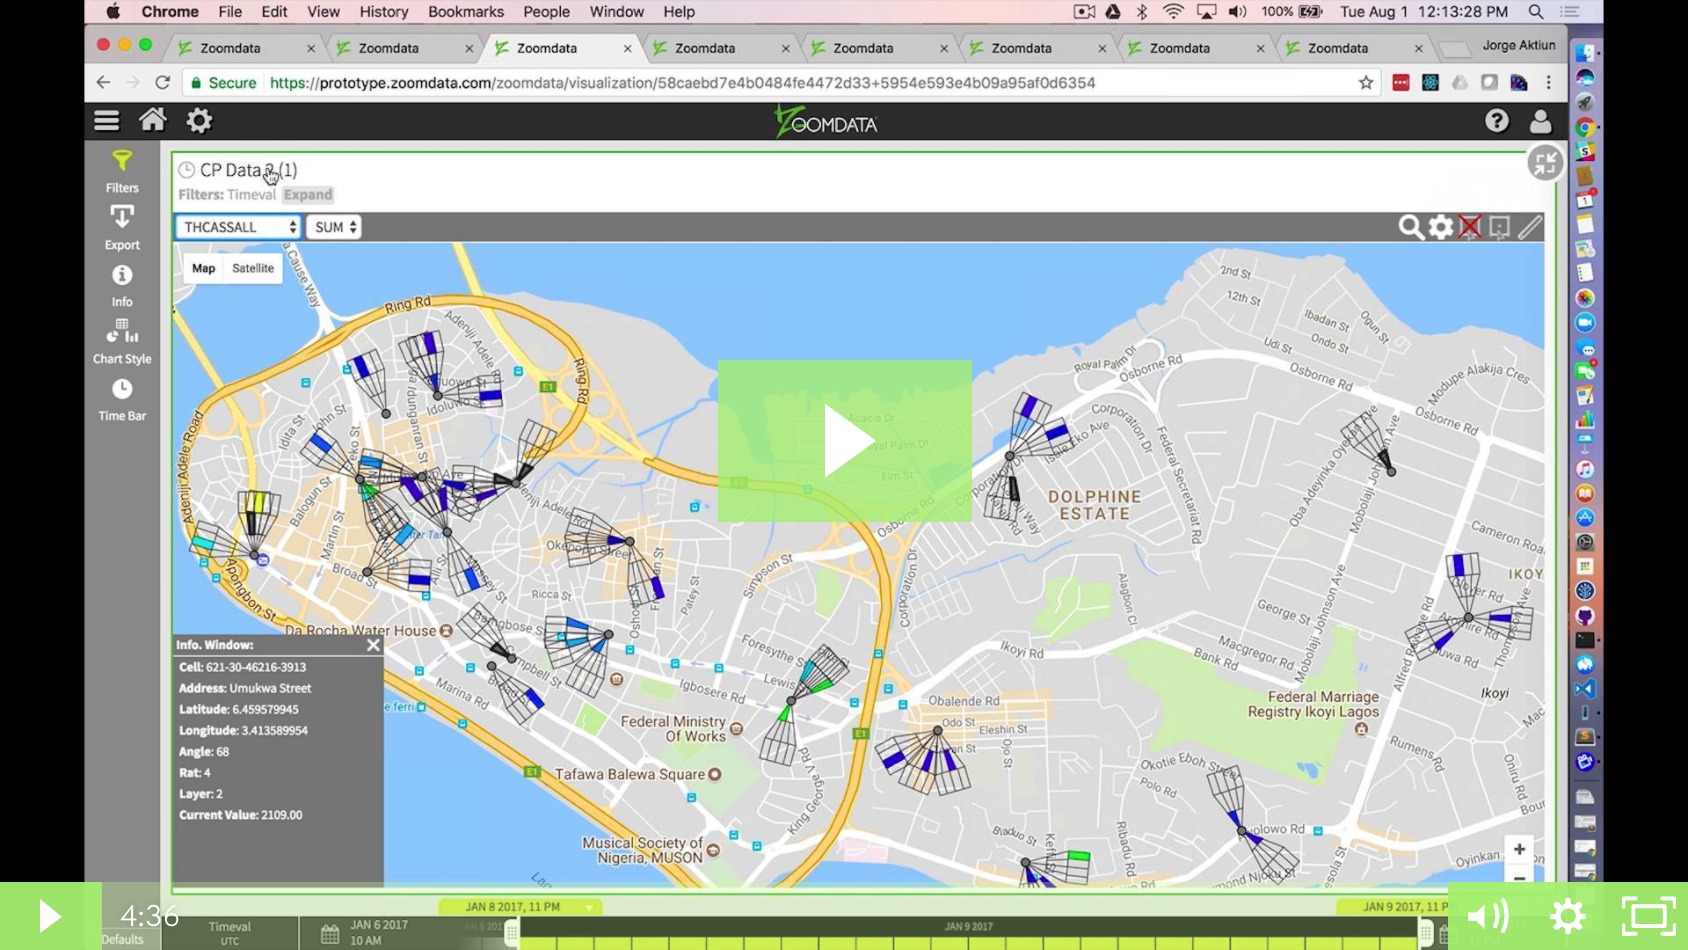
Task: Close the Info Window panel
Action: [x=373, y=645]
